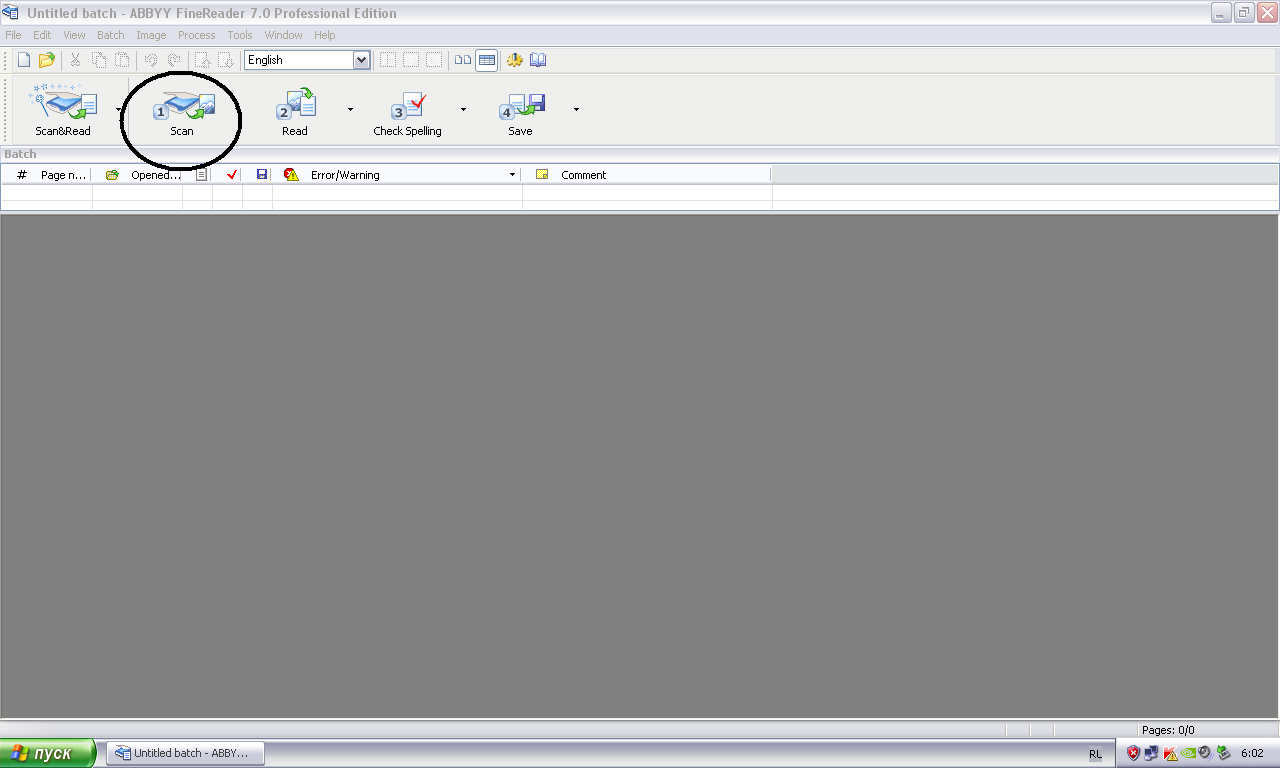Click the Redo toolbar icon

[x=174, y=60]
